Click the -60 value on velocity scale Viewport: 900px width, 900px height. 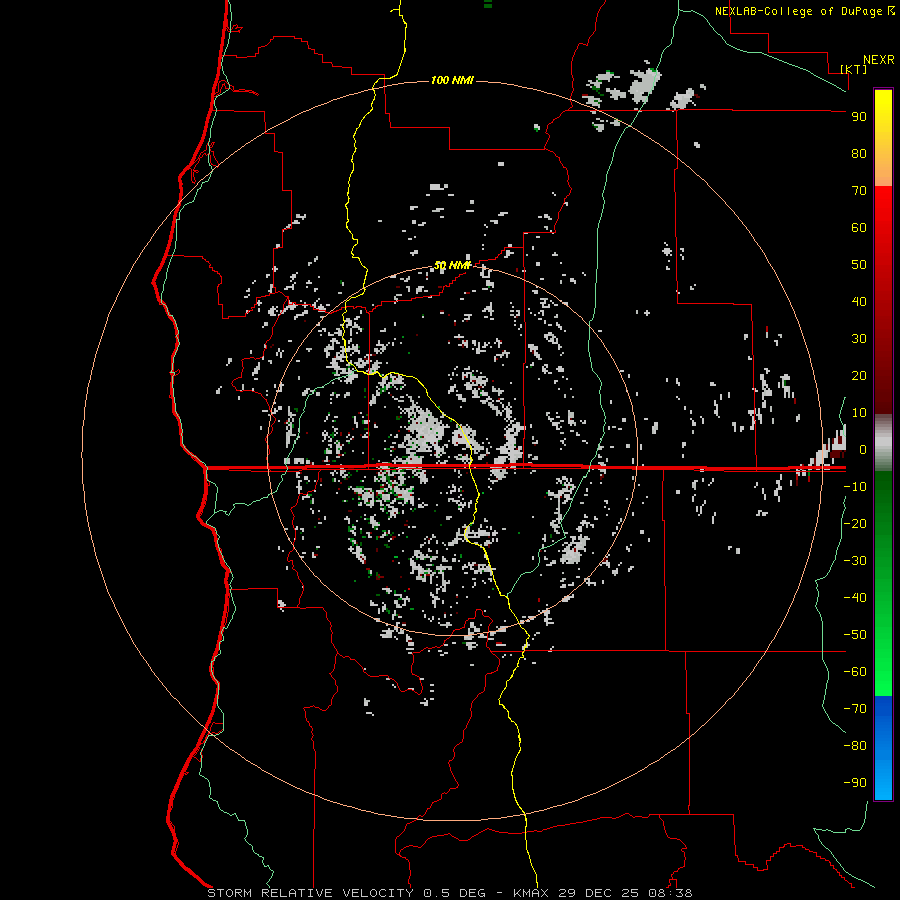pos(855,672)
